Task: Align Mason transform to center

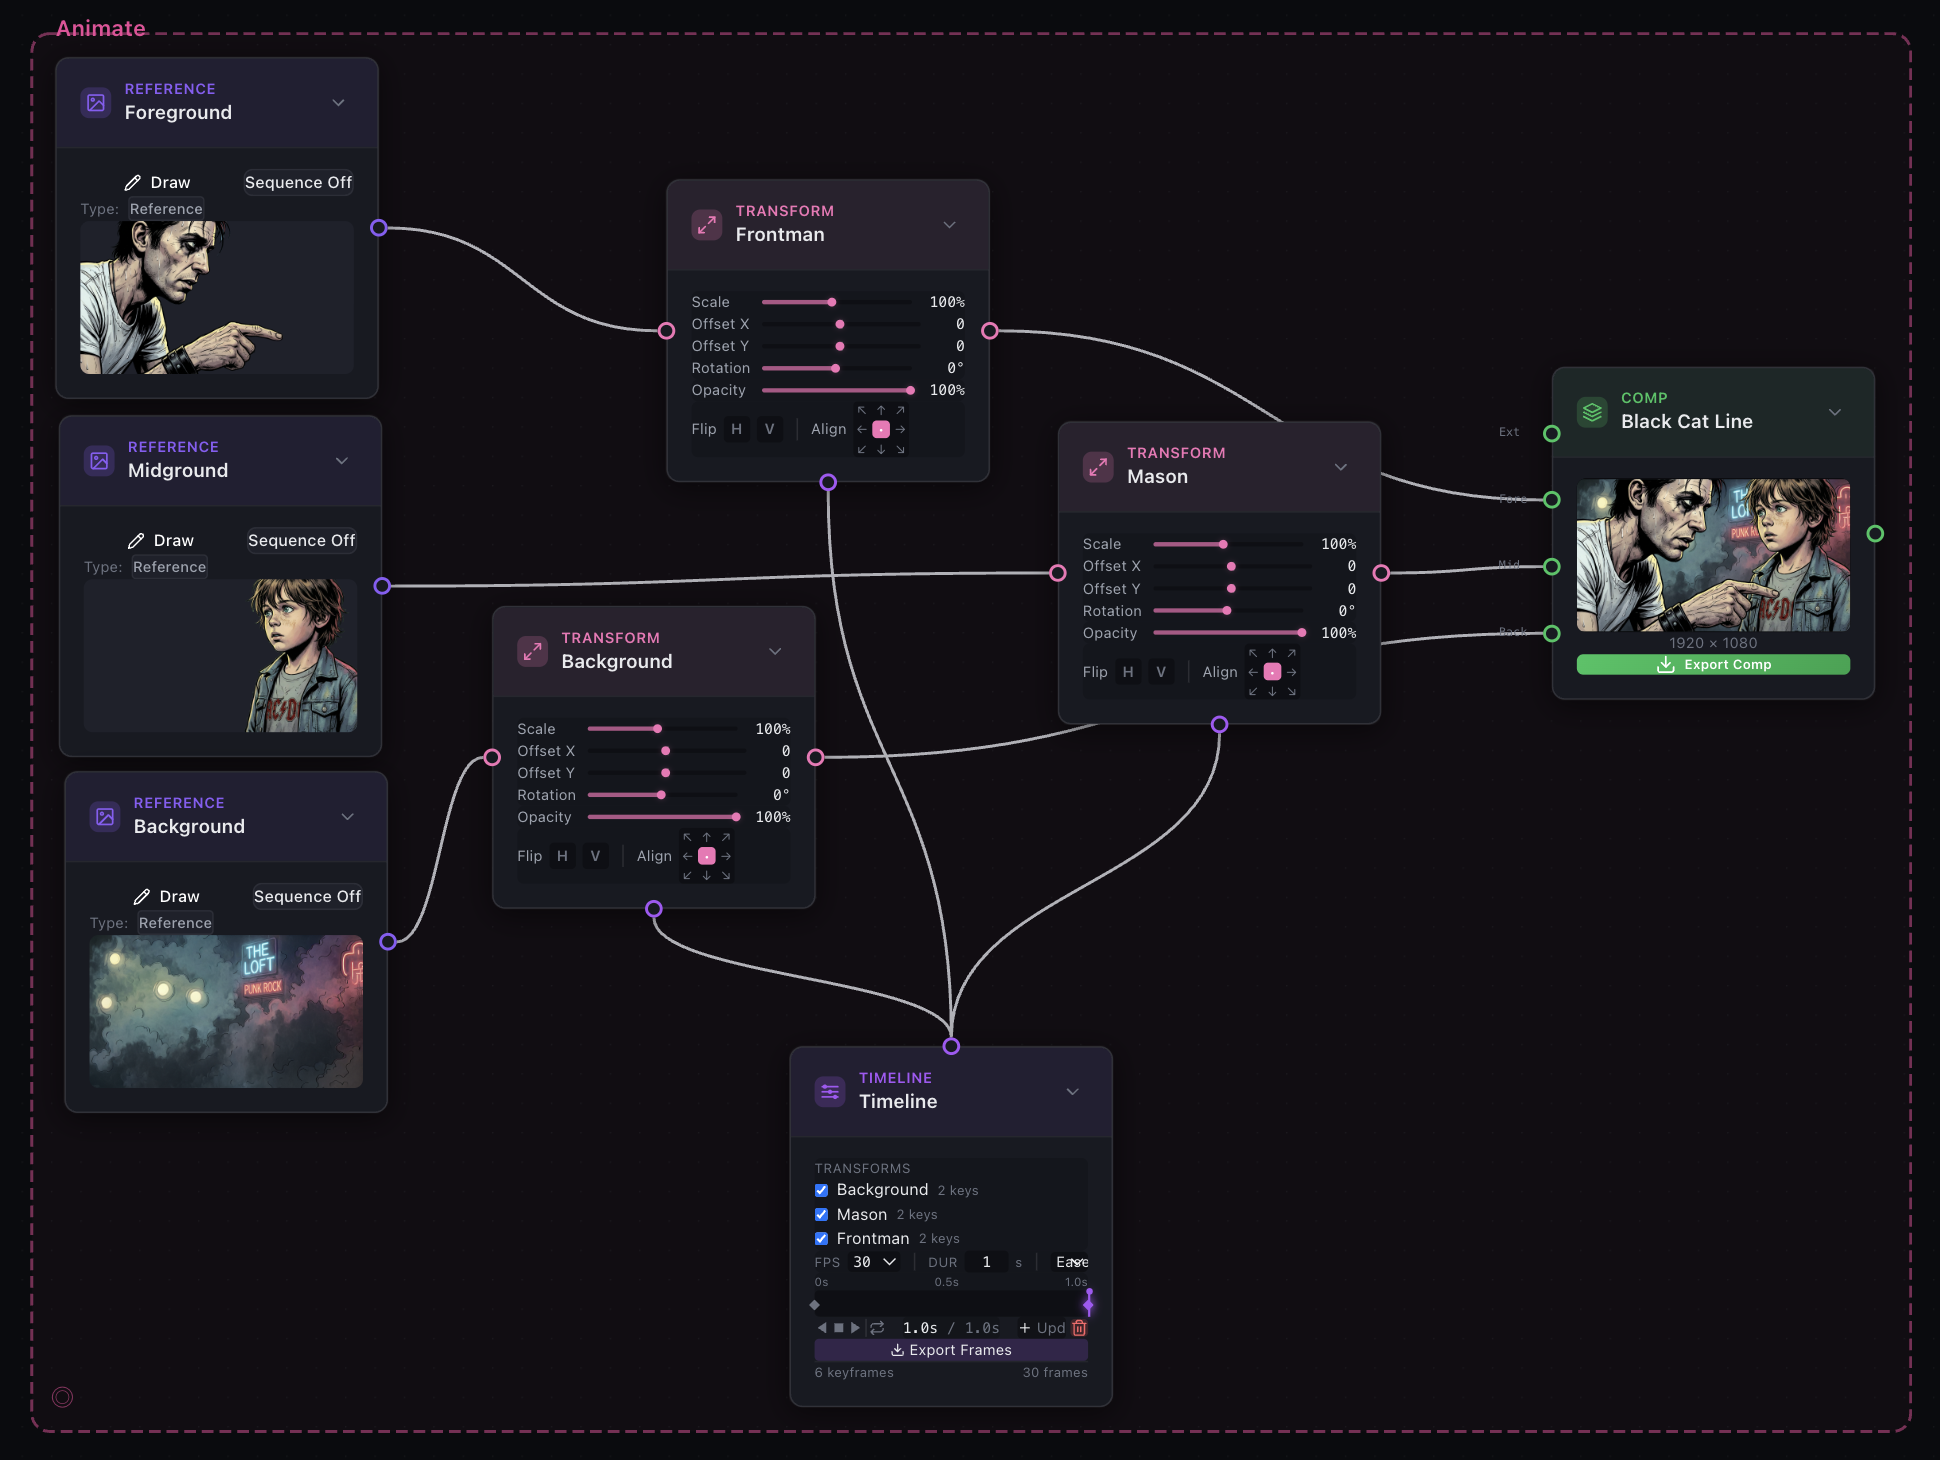Action: click(1272, 672)
